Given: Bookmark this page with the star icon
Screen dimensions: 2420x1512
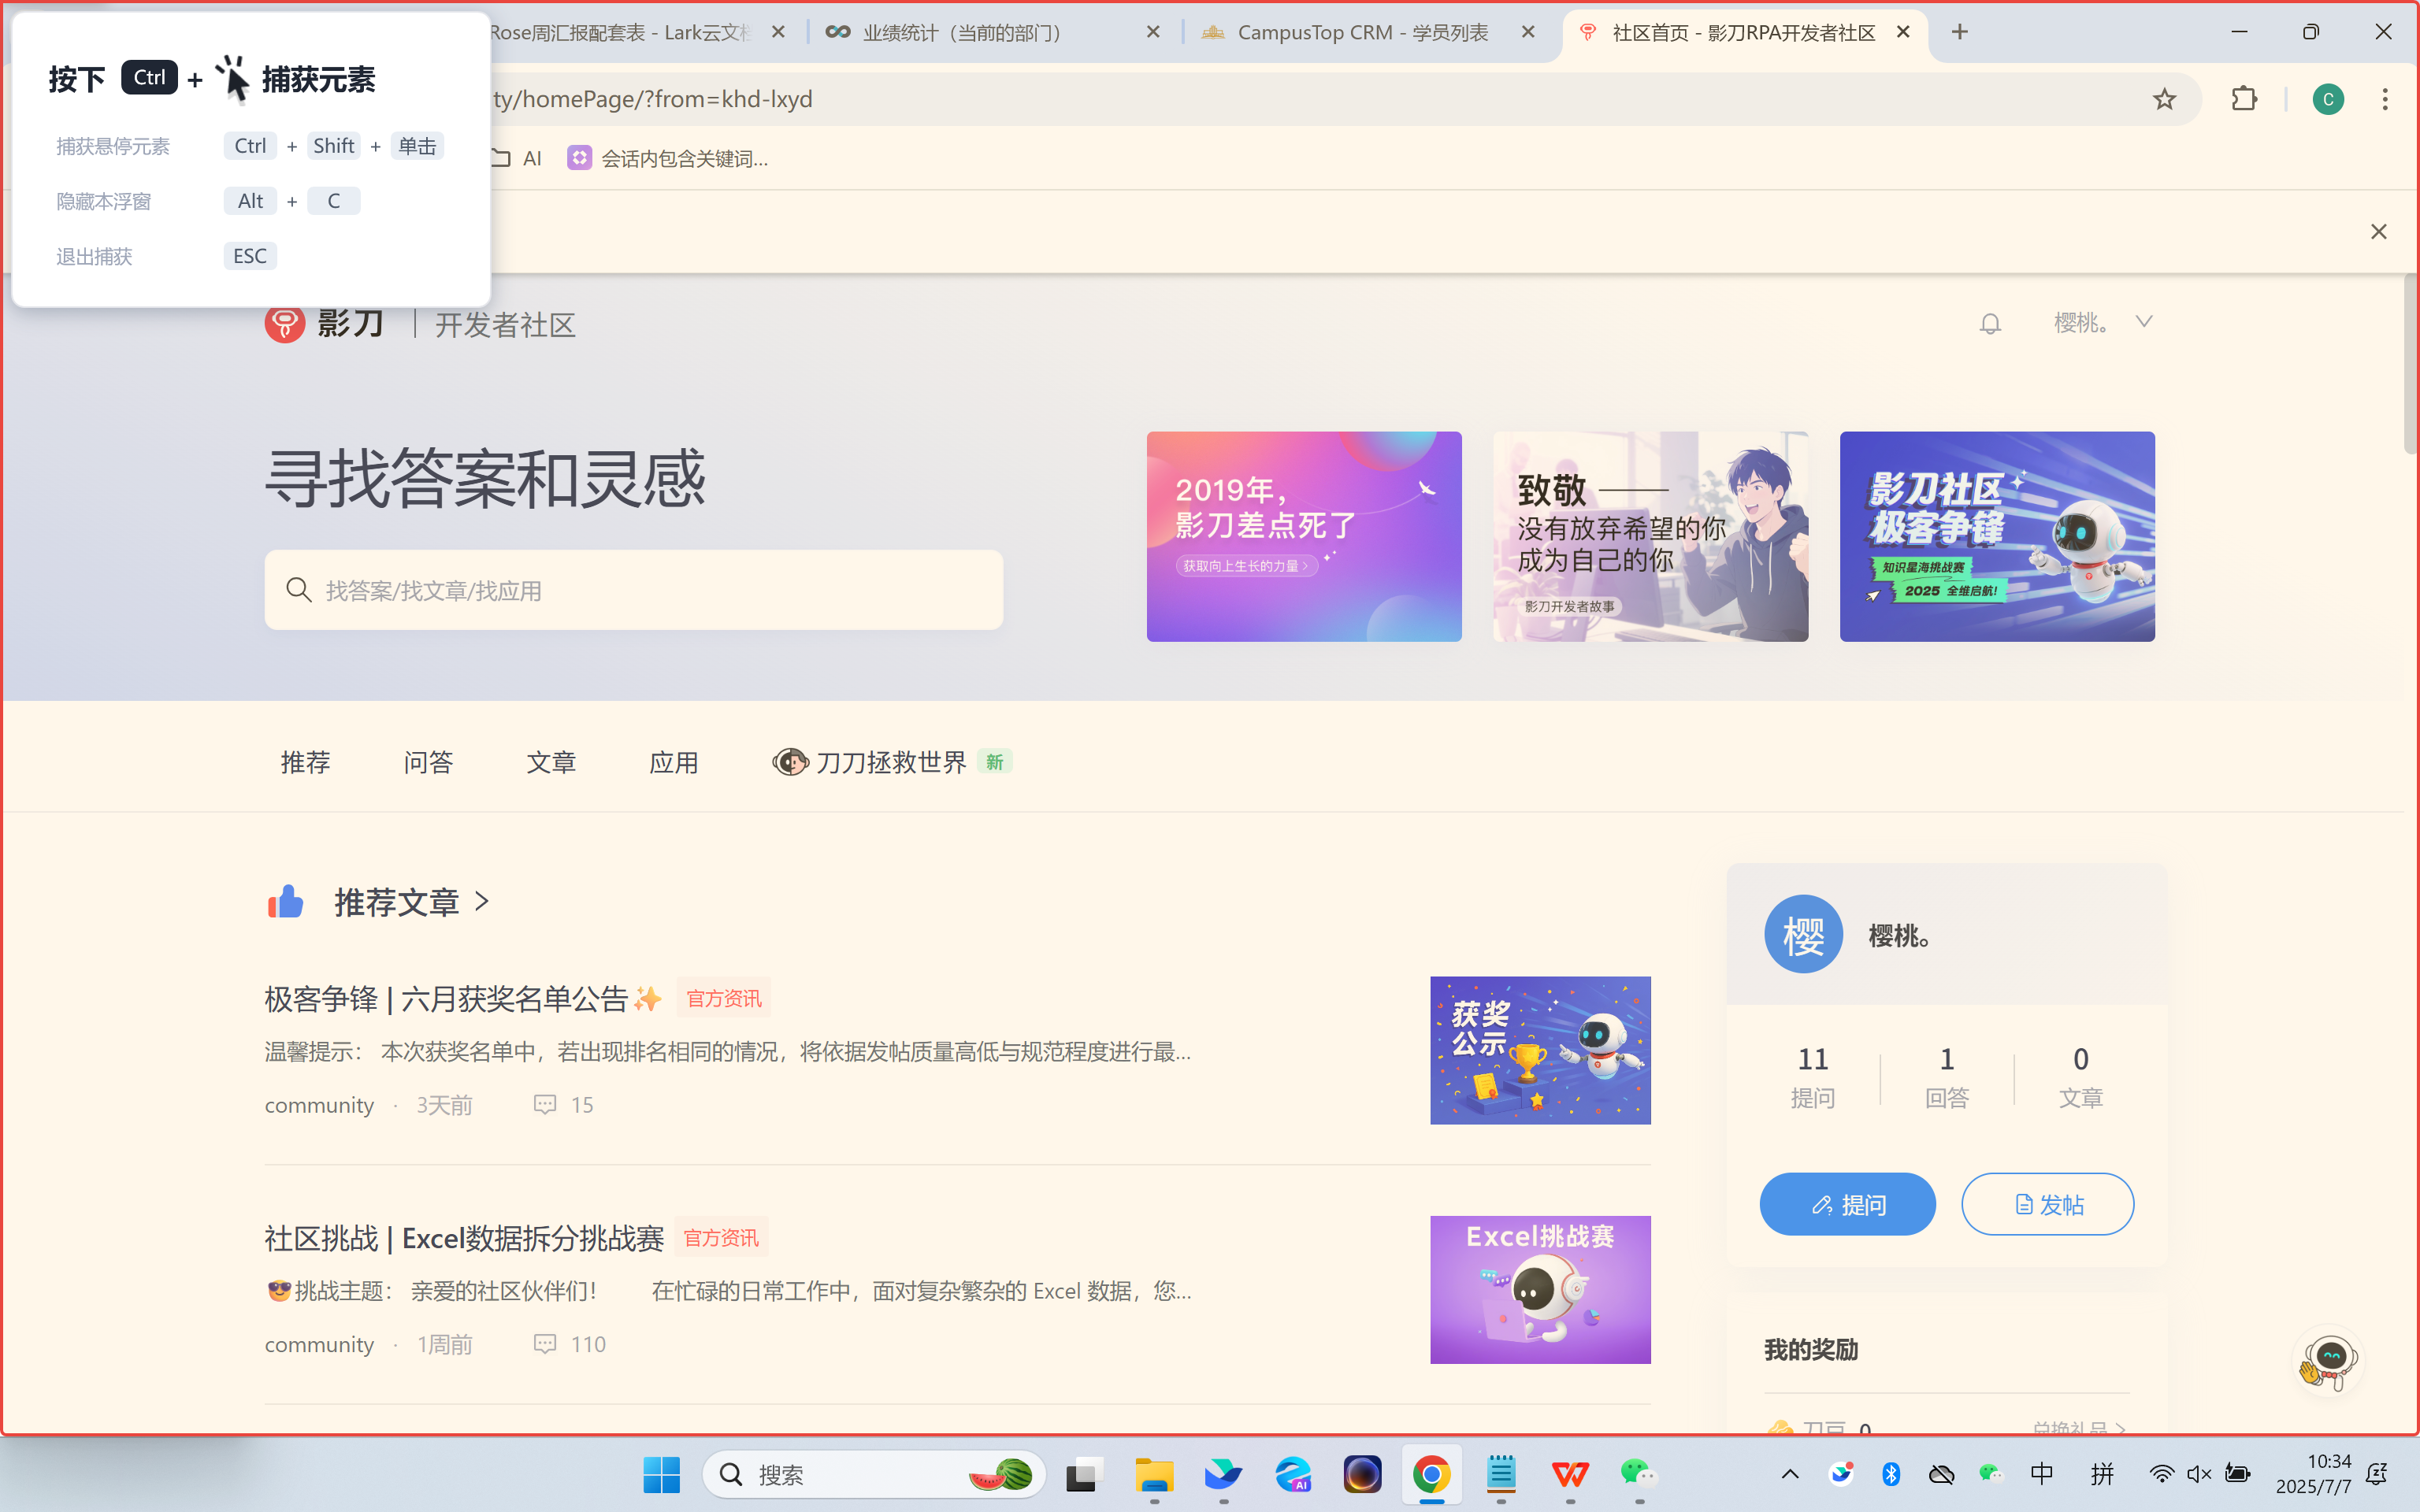Looking at the screenshot, I should (x=2164, y=99).
